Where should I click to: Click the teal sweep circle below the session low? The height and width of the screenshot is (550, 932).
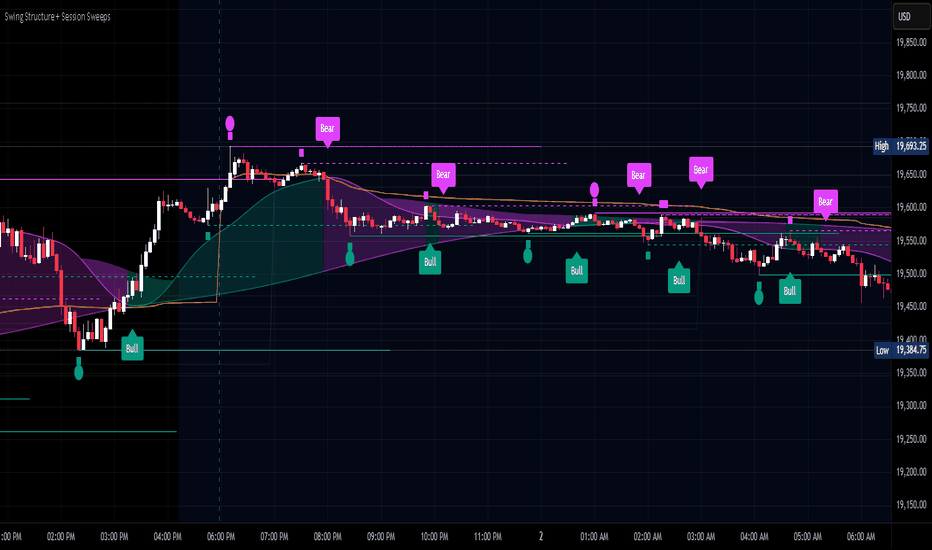[78, 372]
